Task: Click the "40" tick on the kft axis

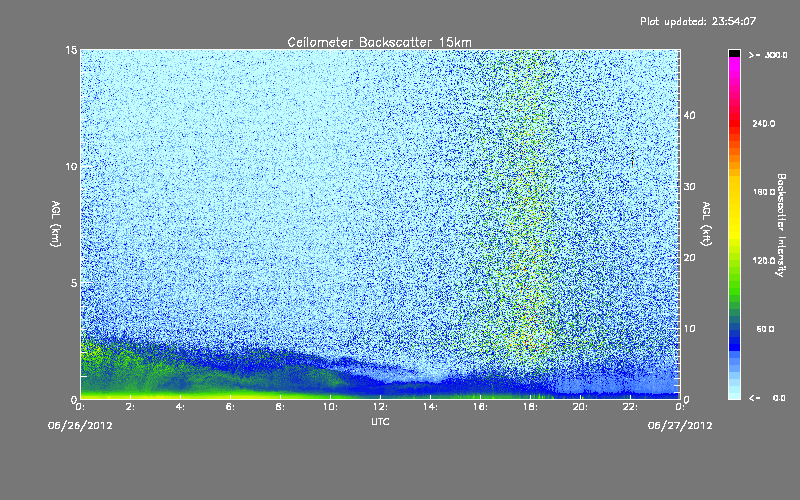Action: tap(689, 115)
